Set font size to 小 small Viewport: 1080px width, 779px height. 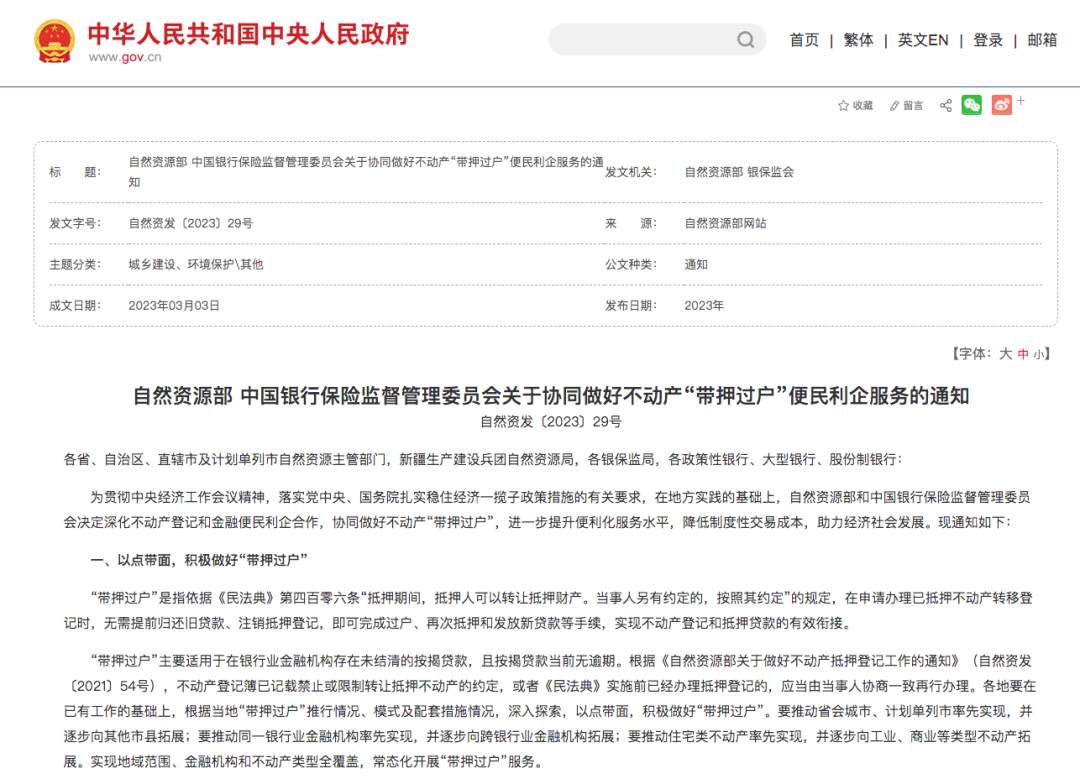point(1038,355)
